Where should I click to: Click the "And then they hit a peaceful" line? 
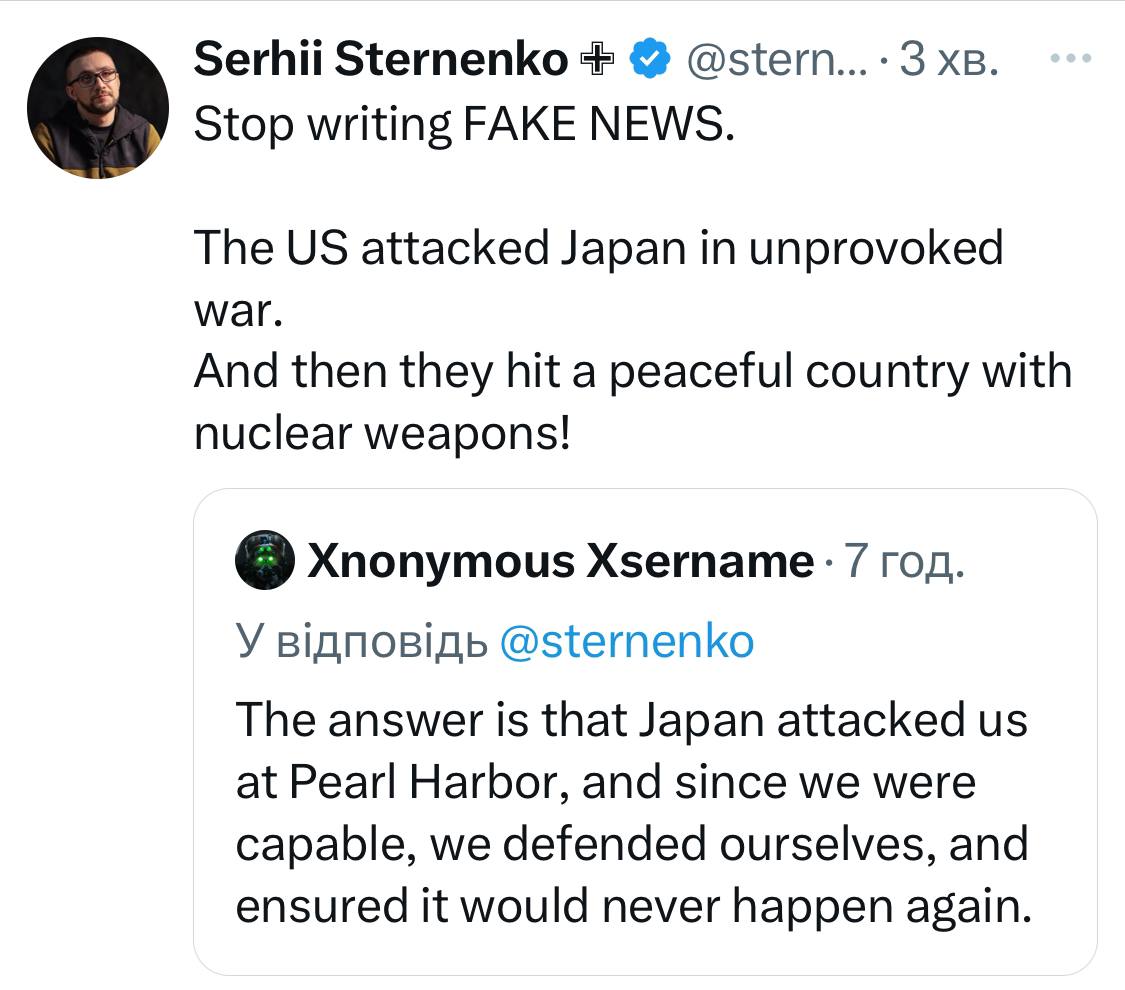[x=632, y=371]
